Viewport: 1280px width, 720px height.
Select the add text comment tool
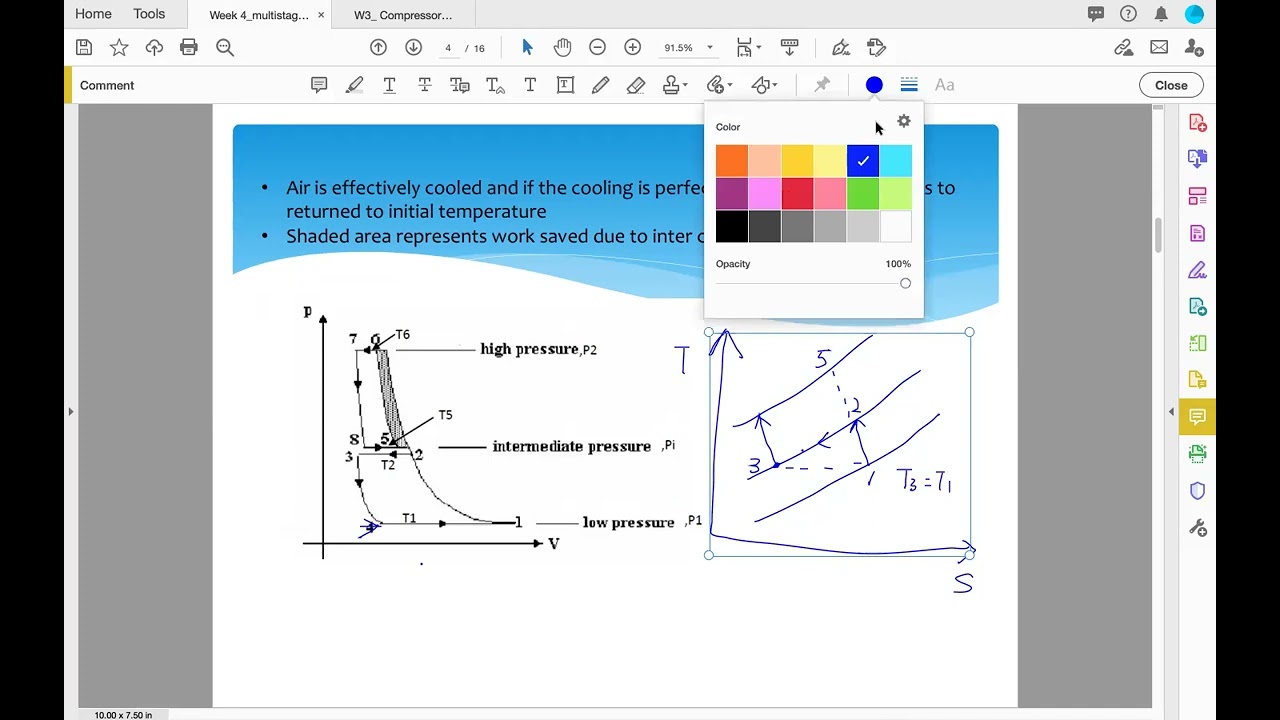pyautogui.click(x=530, y=85)
